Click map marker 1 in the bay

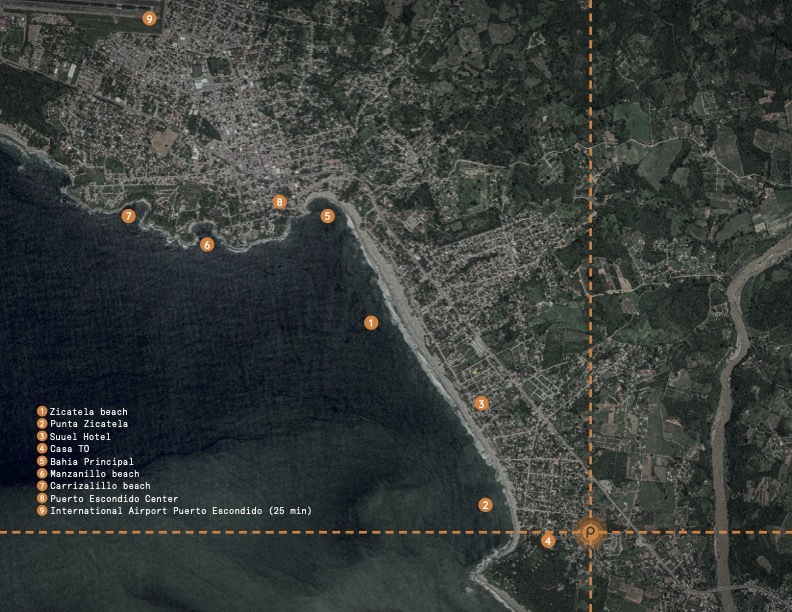371,323
